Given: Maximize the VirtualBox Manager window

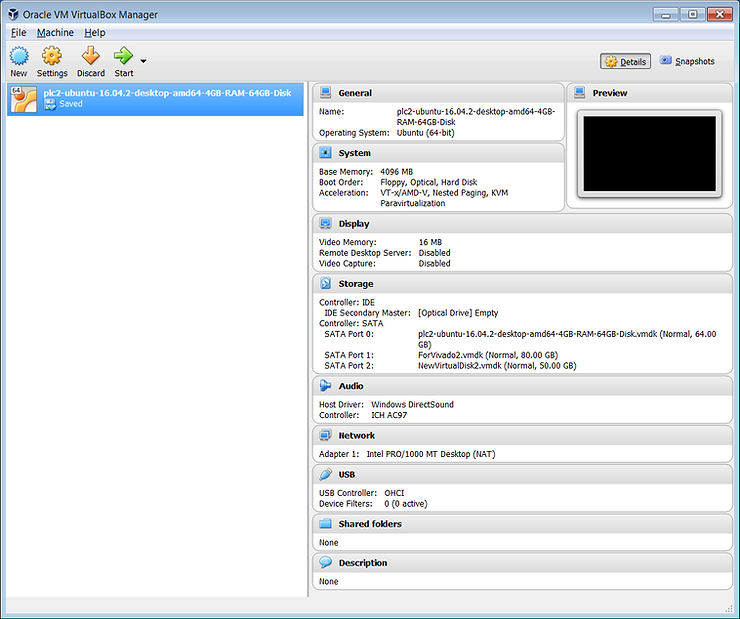Looking at the screenshot, I should [692, 15].
